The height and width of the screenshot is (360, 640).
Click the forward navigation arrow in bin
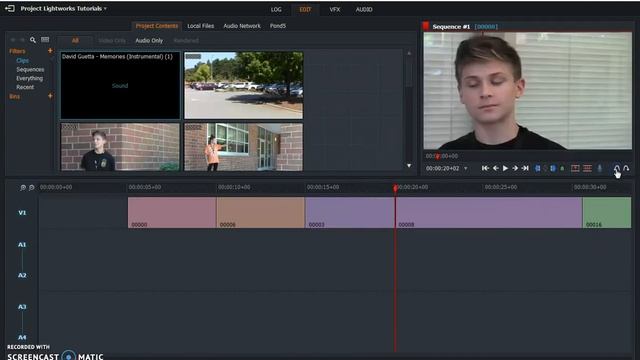(22, 40)
